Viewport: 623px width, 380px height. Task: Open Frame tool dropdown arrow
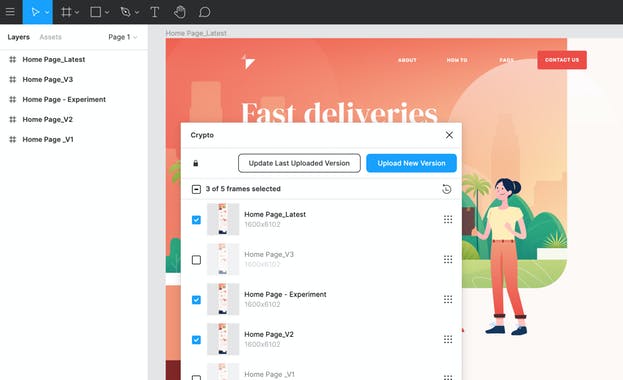(x=77, y=12)
